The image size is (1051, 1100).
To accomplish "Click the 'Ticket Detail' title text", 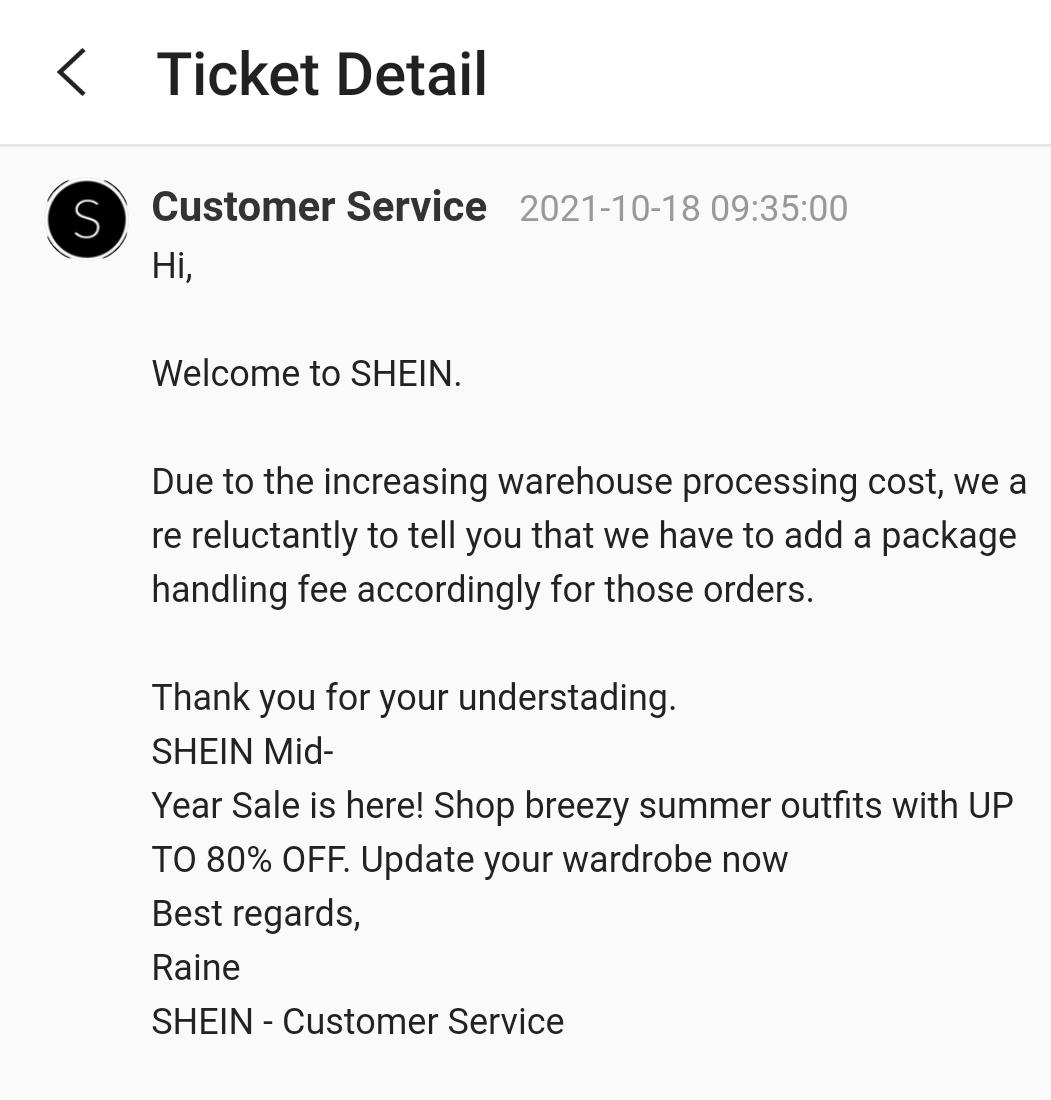I will pyautogui.click(x=322, y=73).
